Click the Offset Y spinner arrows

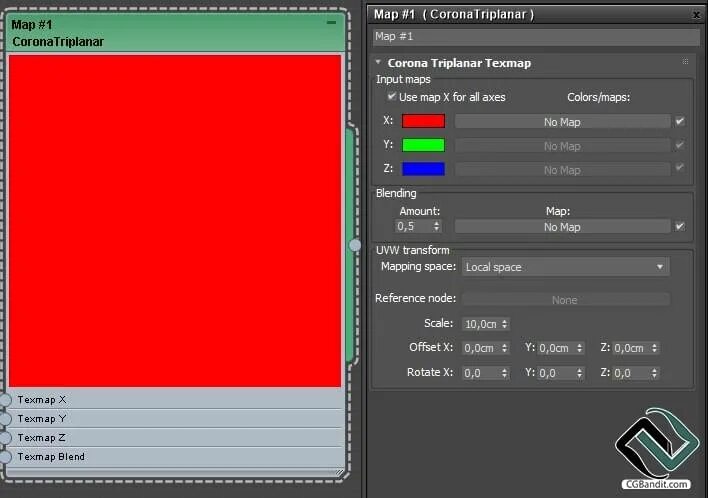pyautogui.click(x=580, y=348)
